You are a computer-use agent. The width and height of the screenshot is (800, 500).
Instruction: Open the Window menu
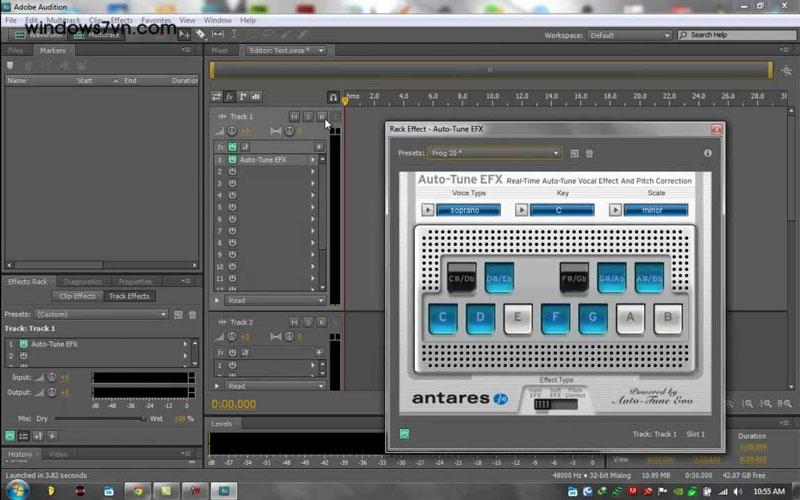tap(217, 20)
